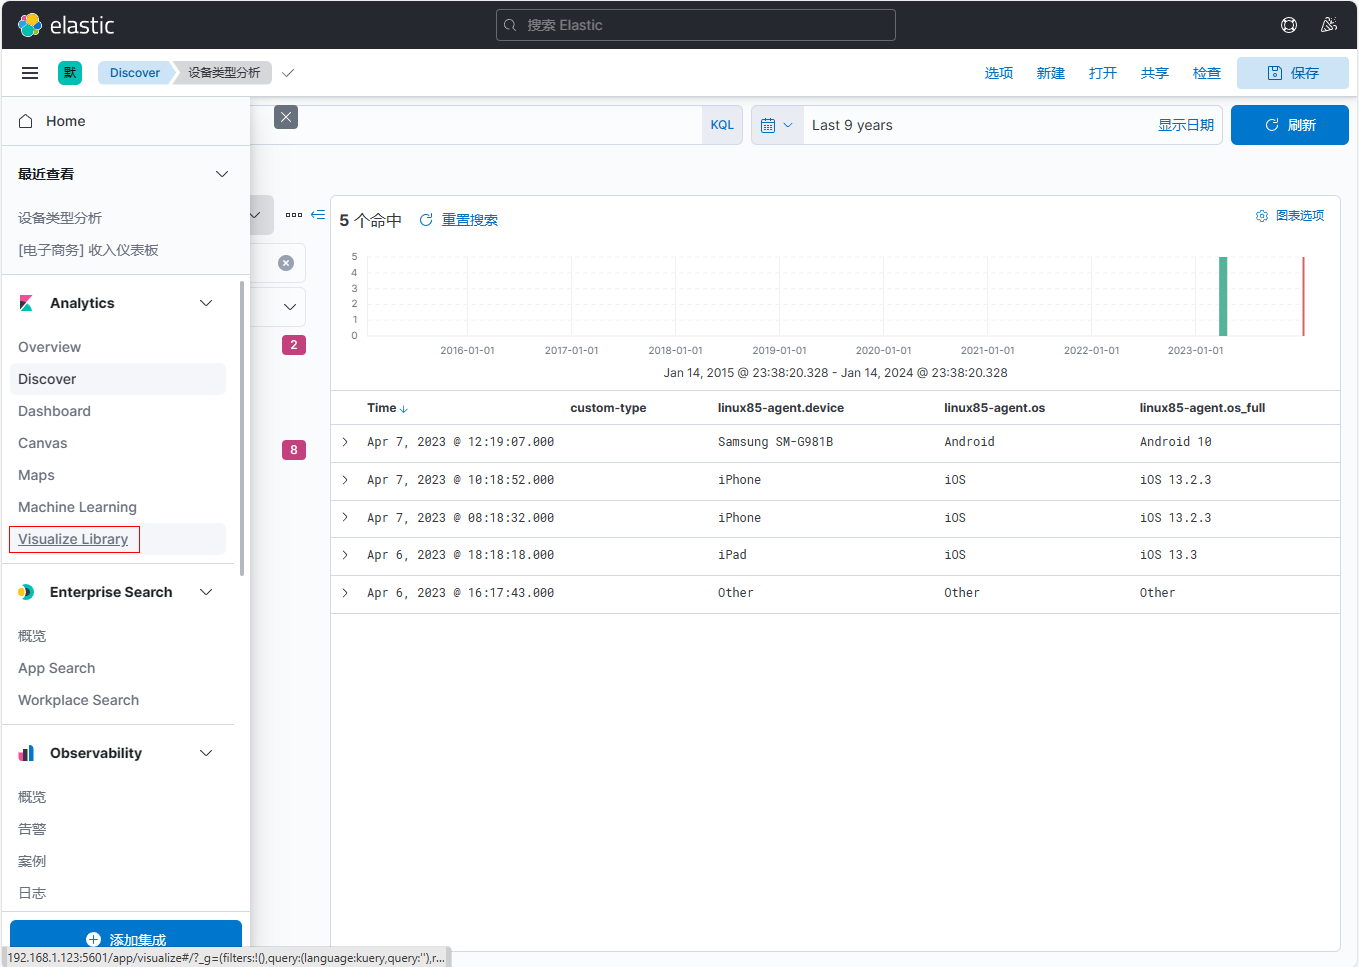Collapse the Enterprise Search section

pos(206,592)
